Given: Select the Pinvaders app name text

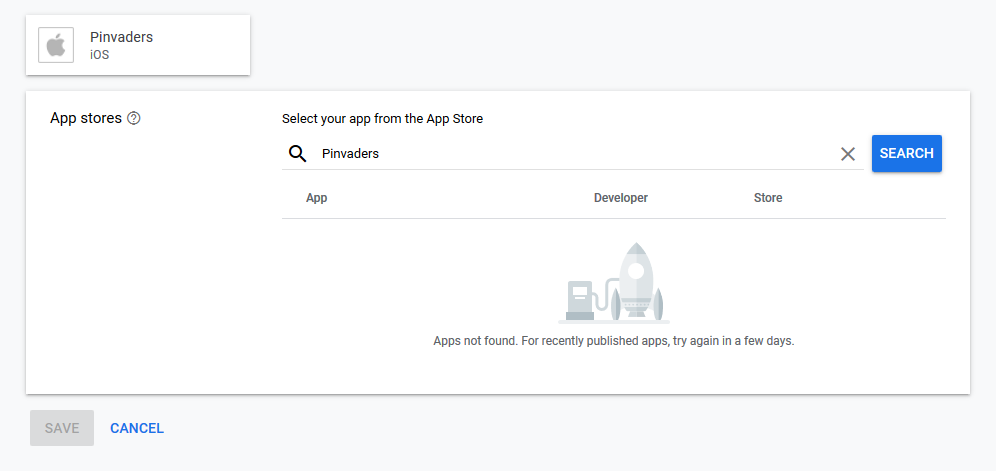Looking at the screenshot, I should [121, 37].
